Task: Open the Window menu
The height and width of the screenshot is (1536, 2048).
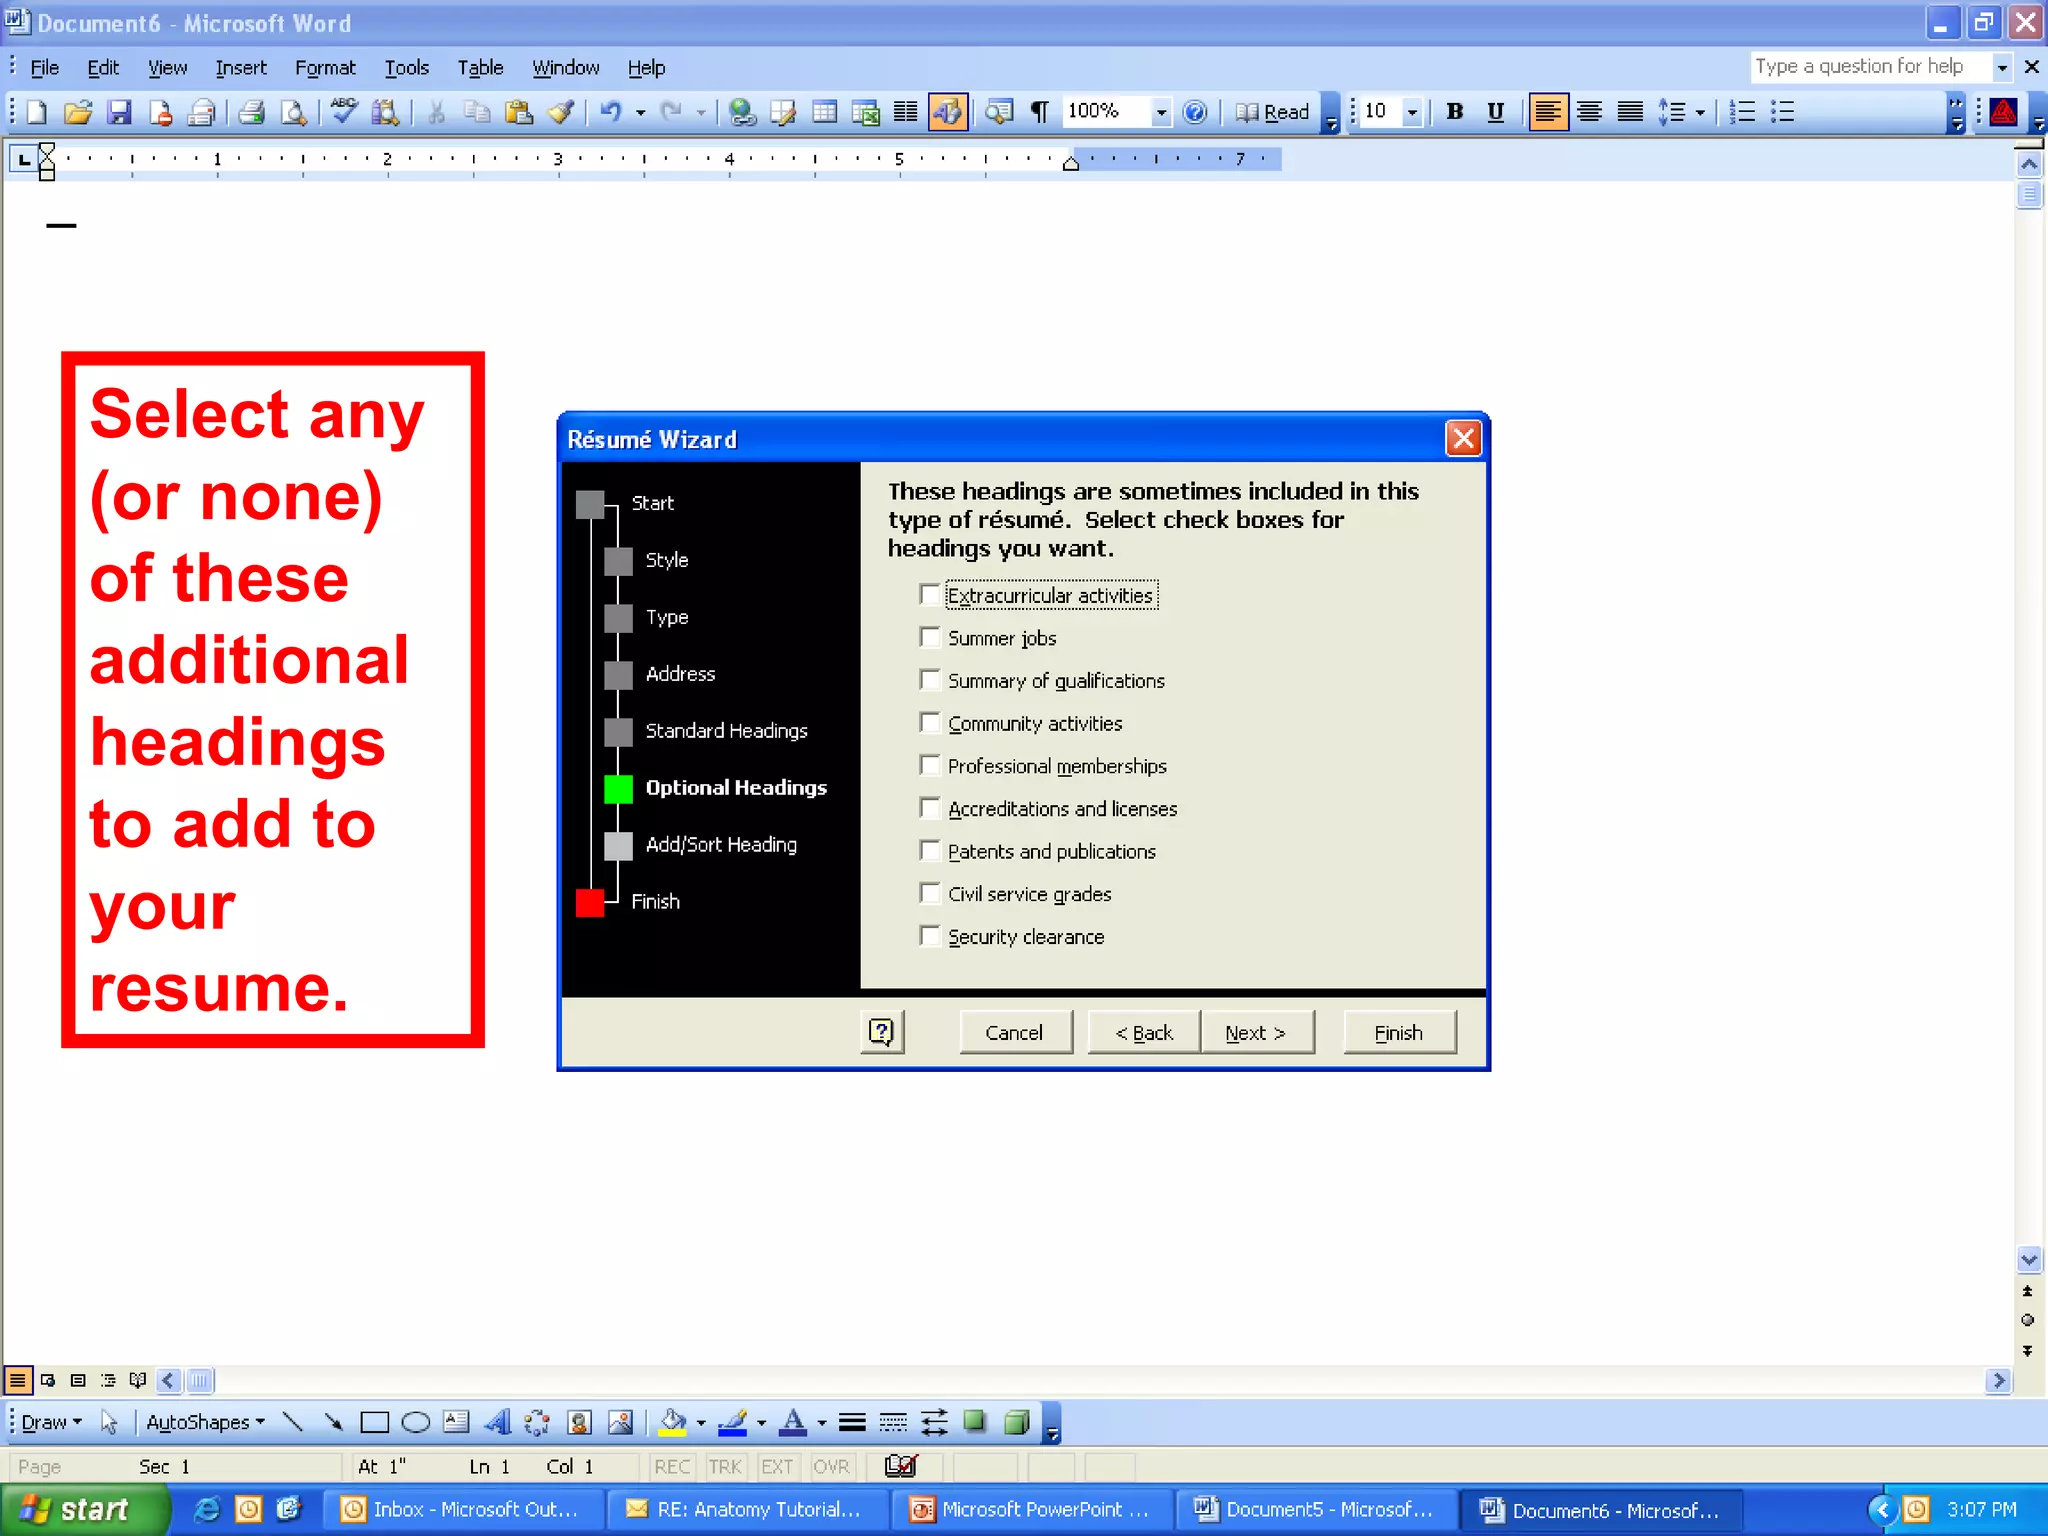Action: click(565, 68)
